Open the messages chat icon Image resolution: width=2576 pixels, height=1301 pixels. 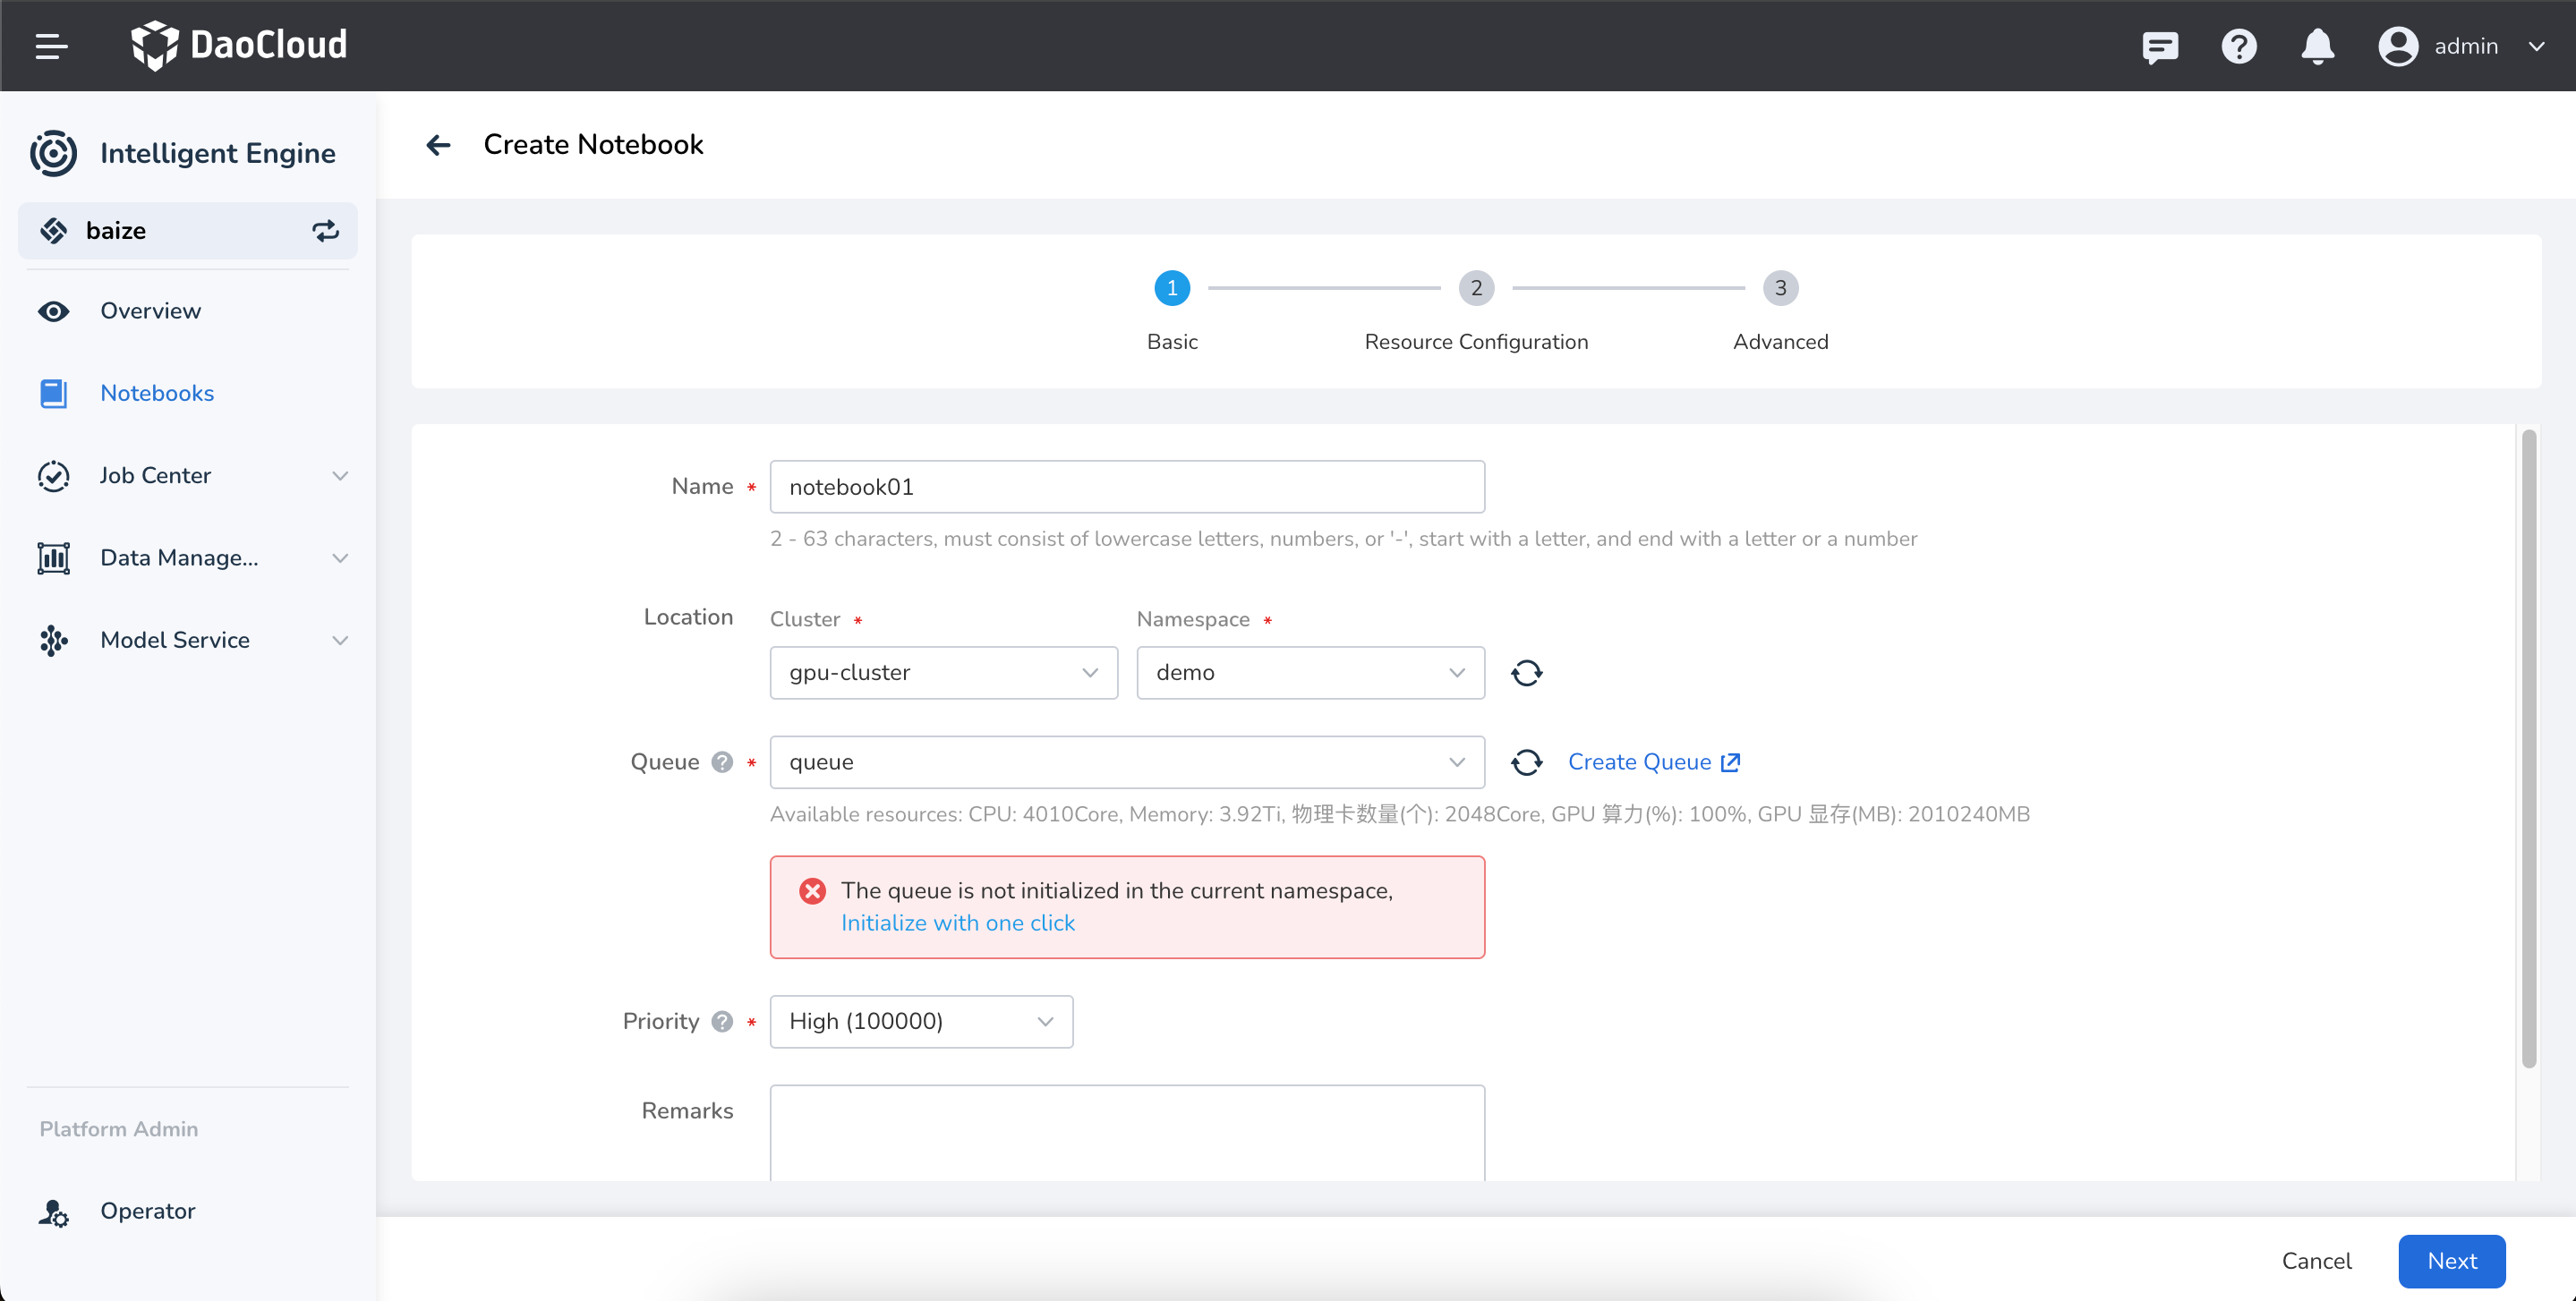coord(2159,46)
